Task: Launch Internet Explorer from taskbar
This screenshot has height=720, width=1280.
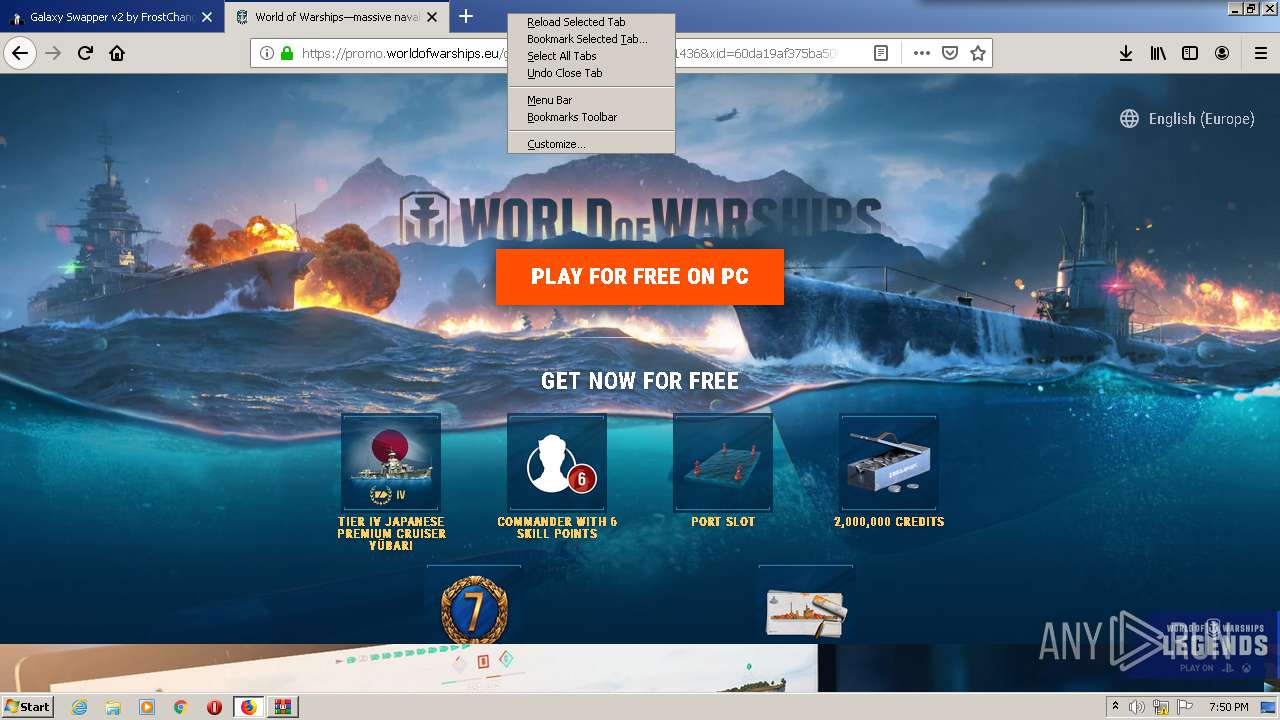Action: (x=79, y=707)
